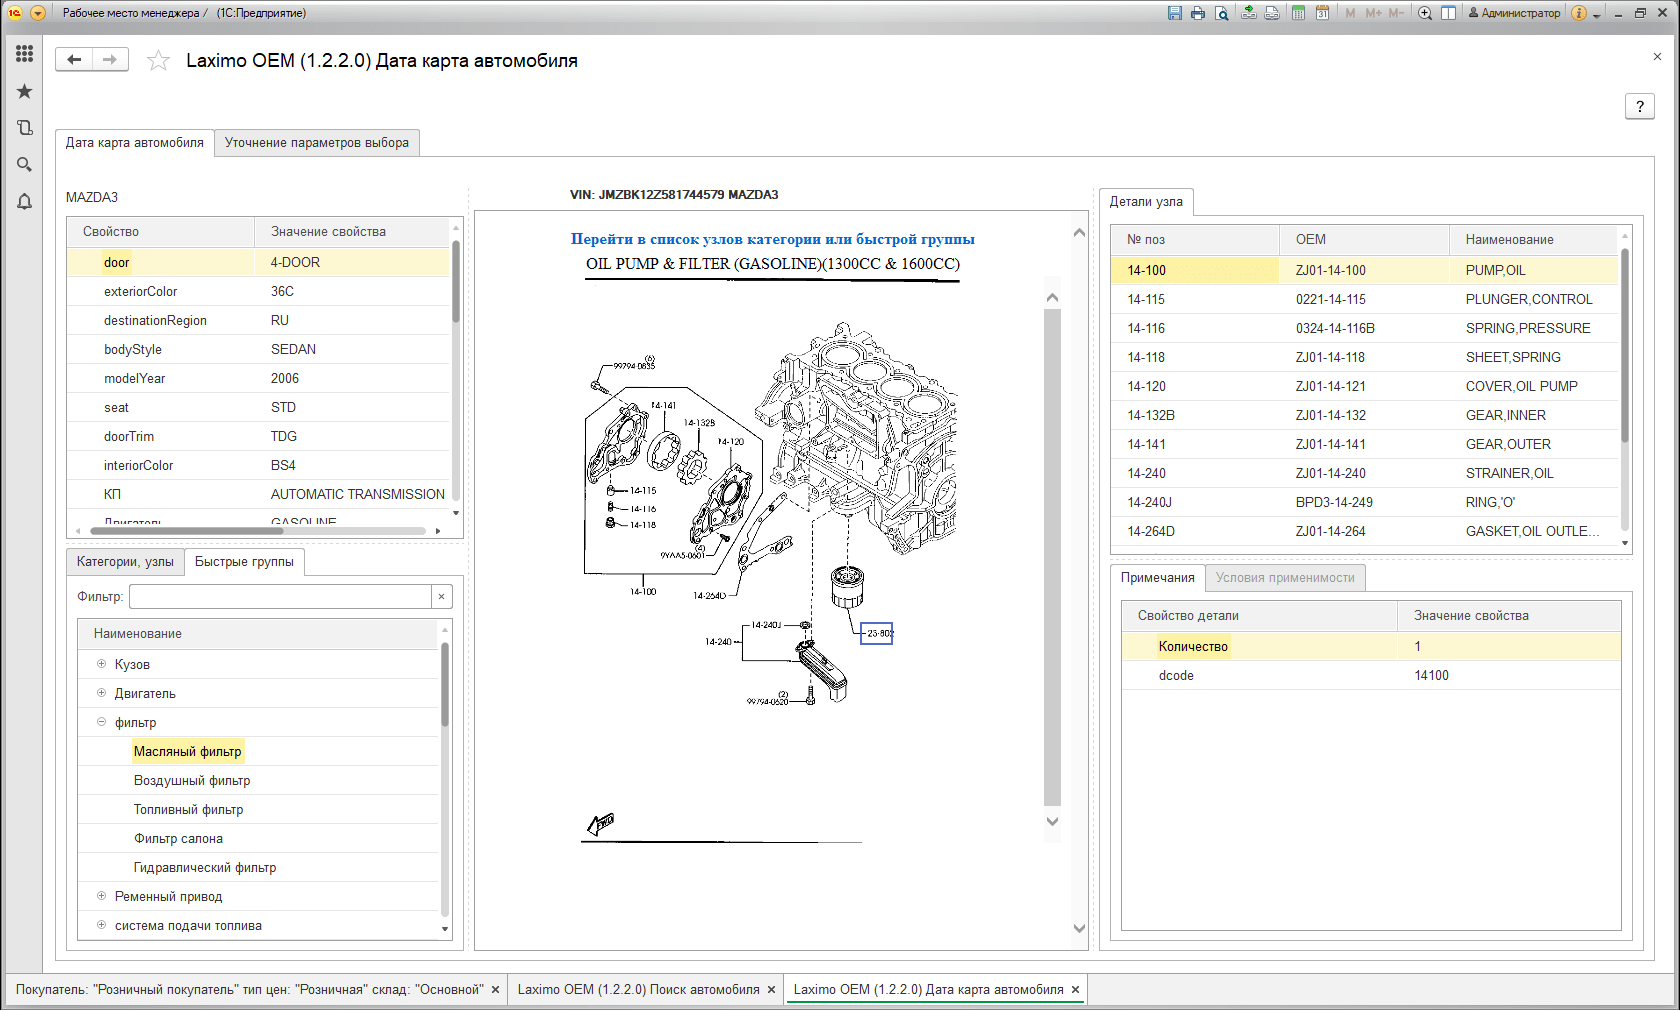Click the back navigation arrow
1680x1010 pixels.
pos(74,60)
